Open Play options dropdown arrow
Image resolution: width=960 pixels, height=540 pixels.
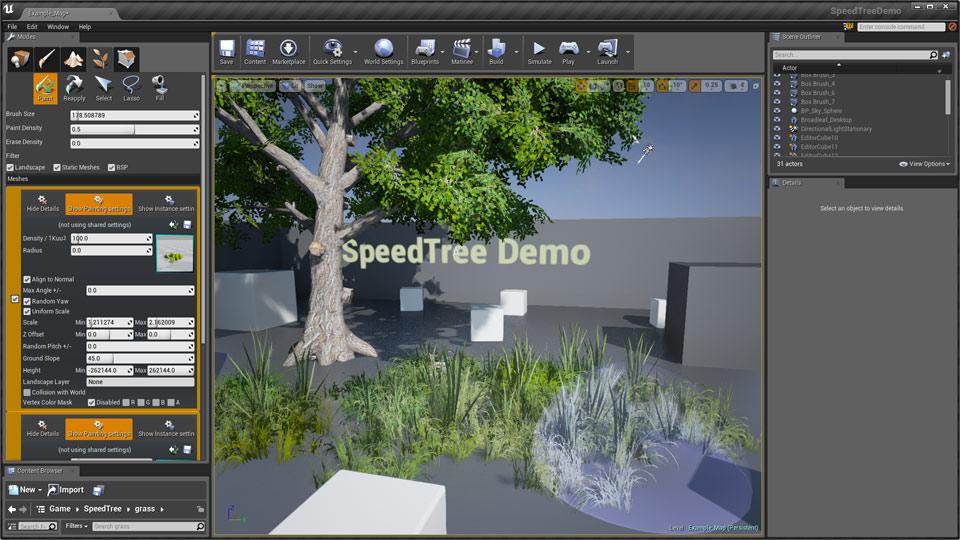(588, 52)
